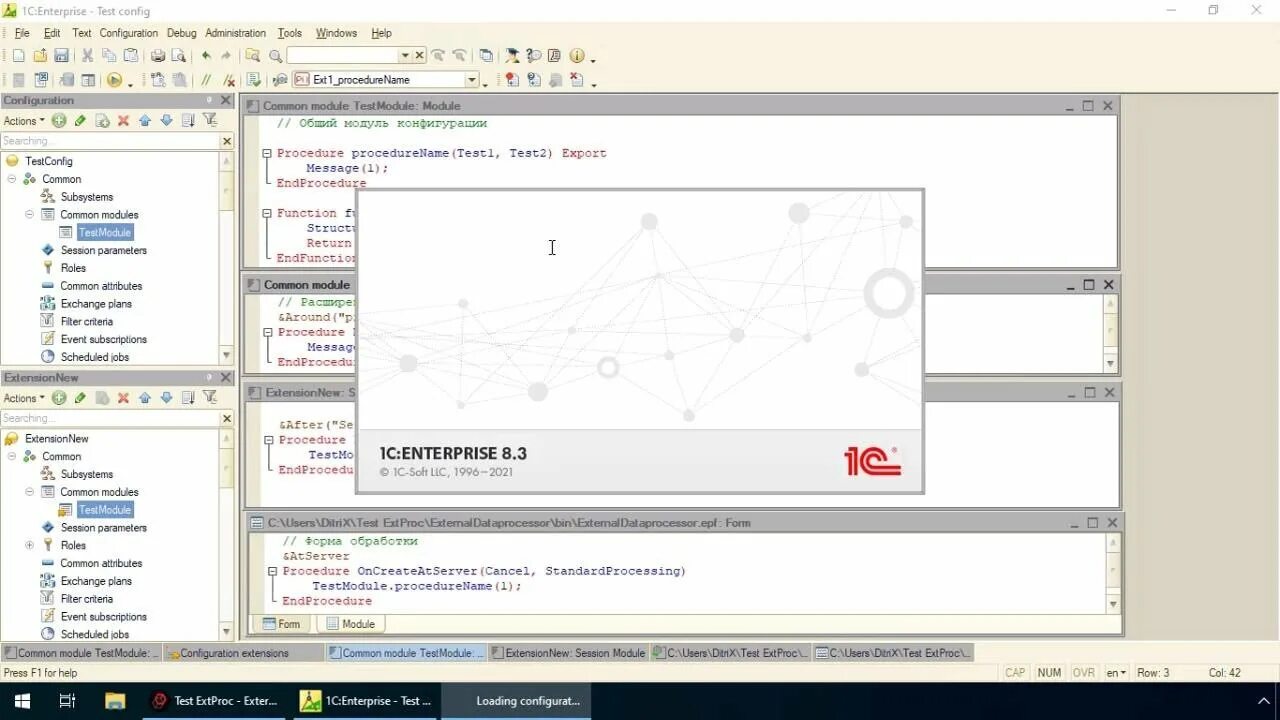Click the Open file toolbar icon

point(40,56)
